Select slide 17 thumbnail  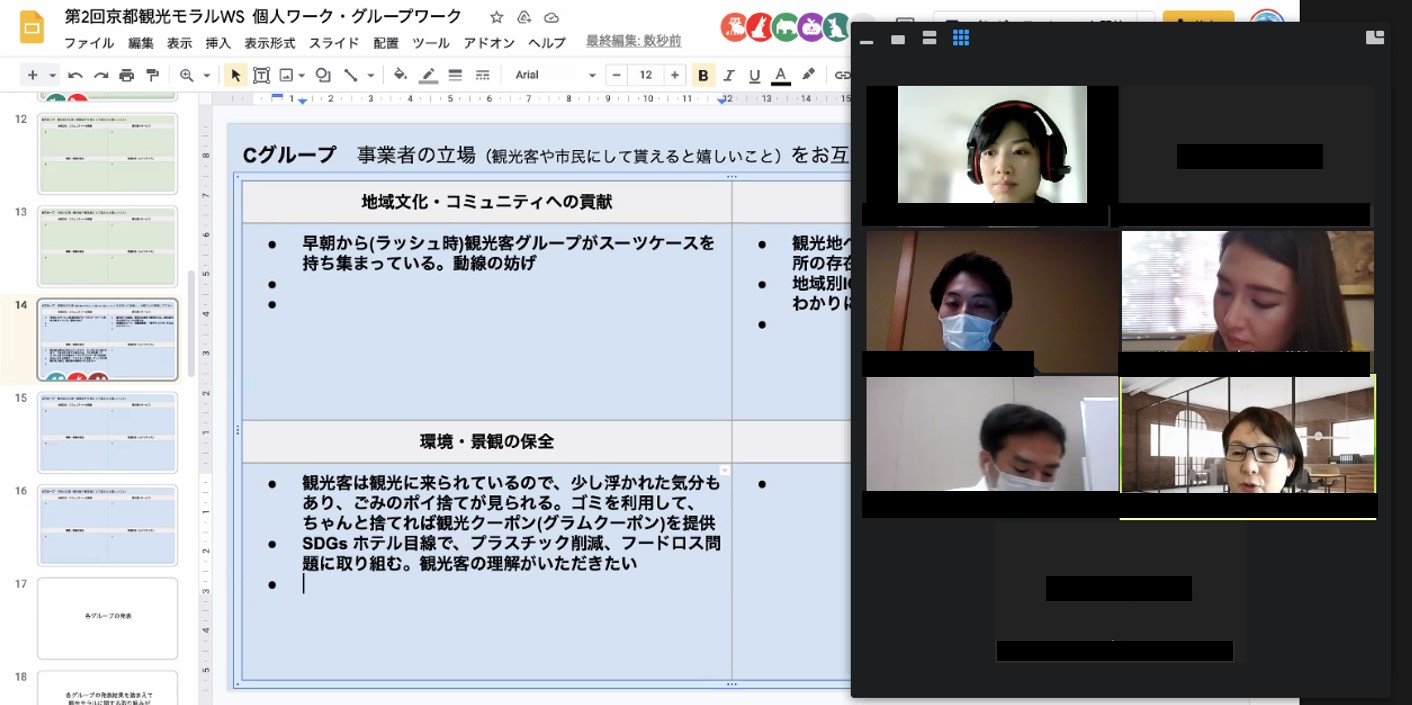coord(107,617)
